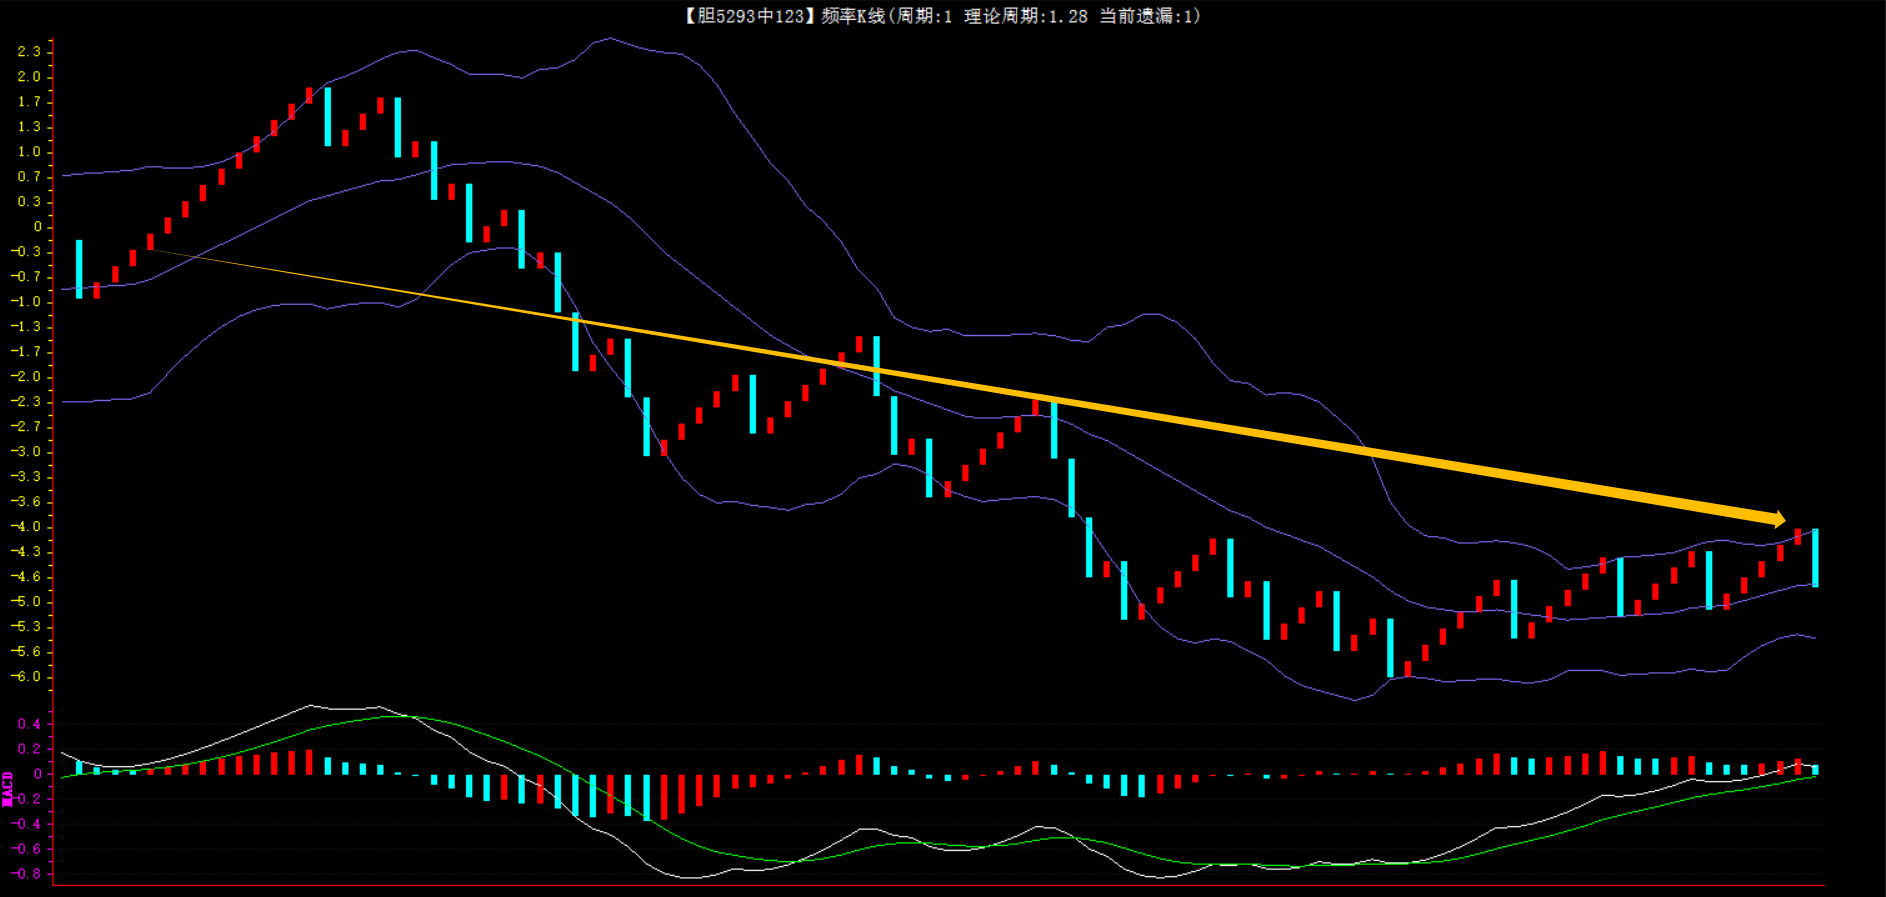
Task: Select the rightmost cyan candlestick in the chart
Action: point(1815,557)
